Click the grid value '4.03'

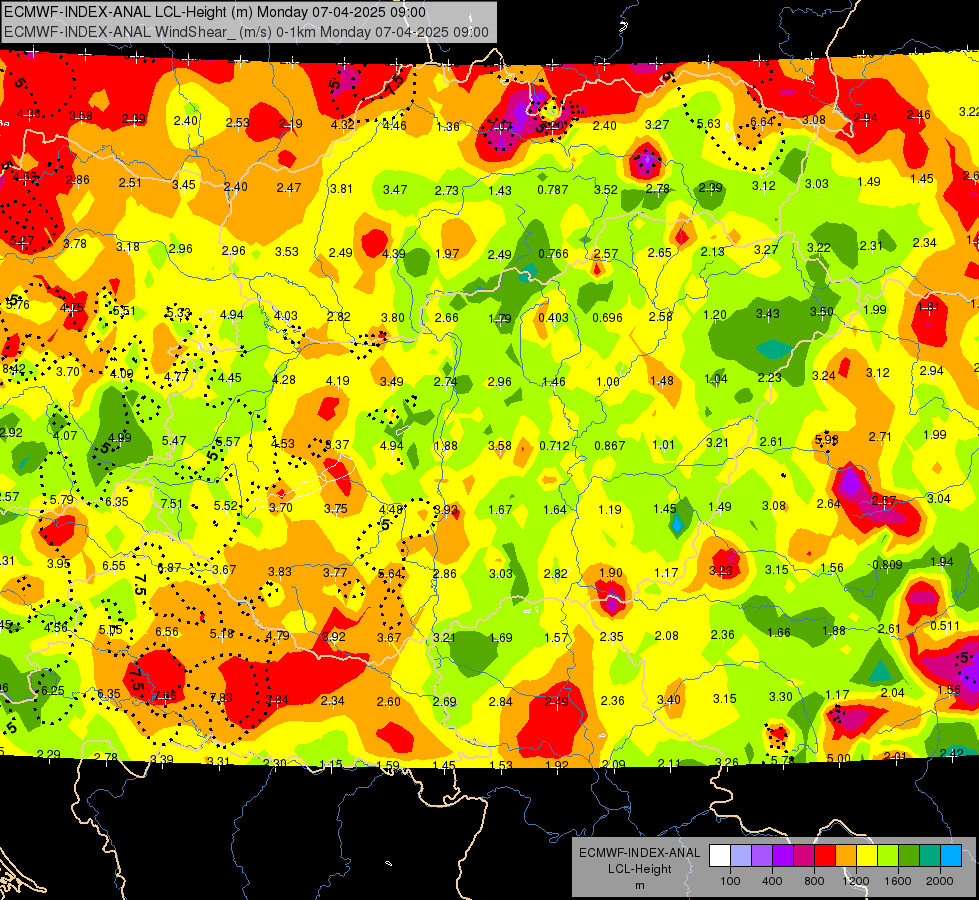click(x=286, y=315)
